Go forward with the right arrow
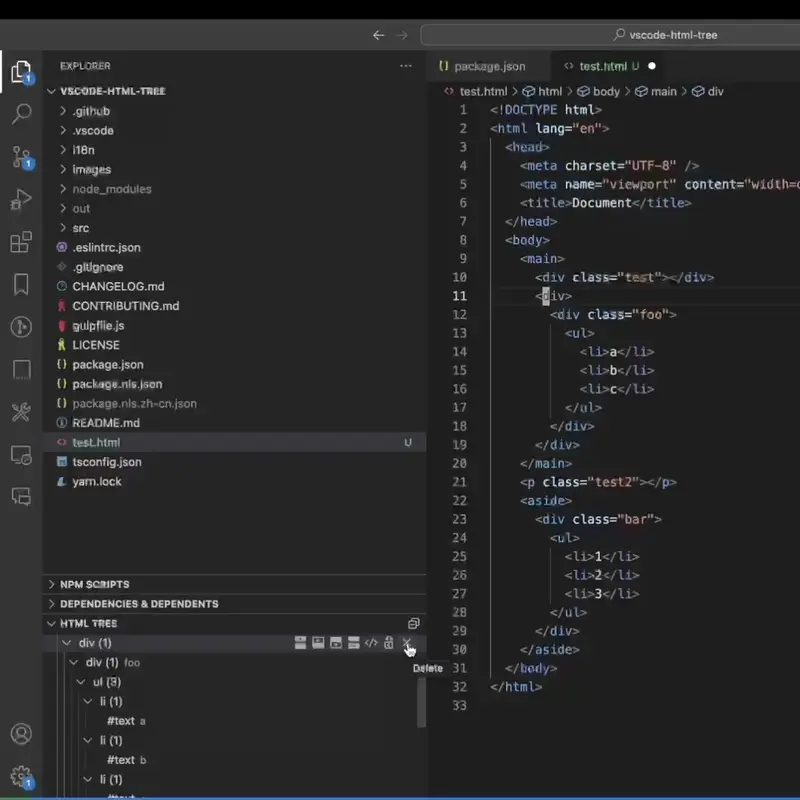 (x=402, y=35)
